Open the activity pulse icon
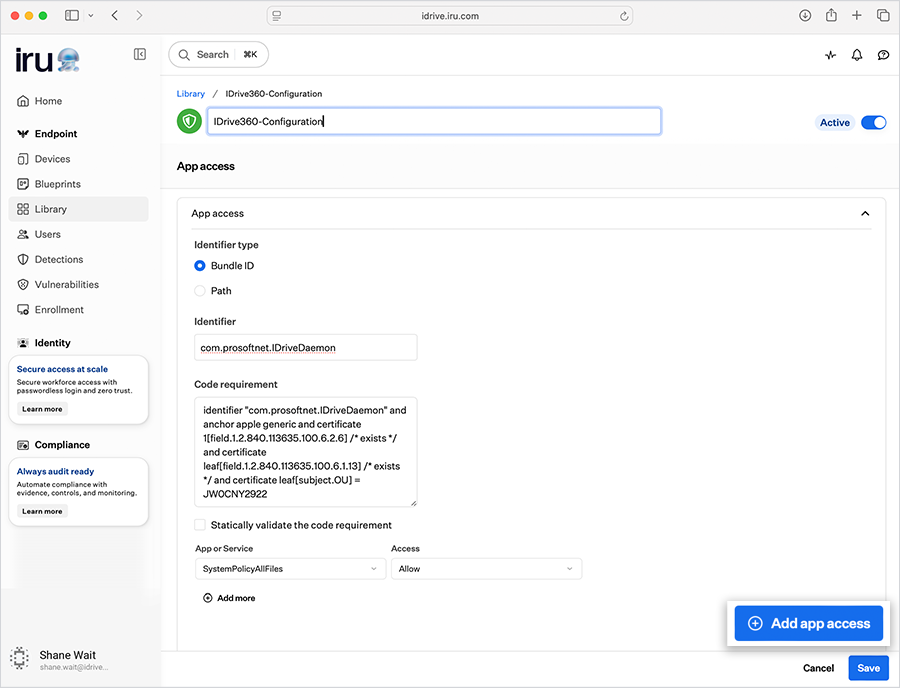 830,55
